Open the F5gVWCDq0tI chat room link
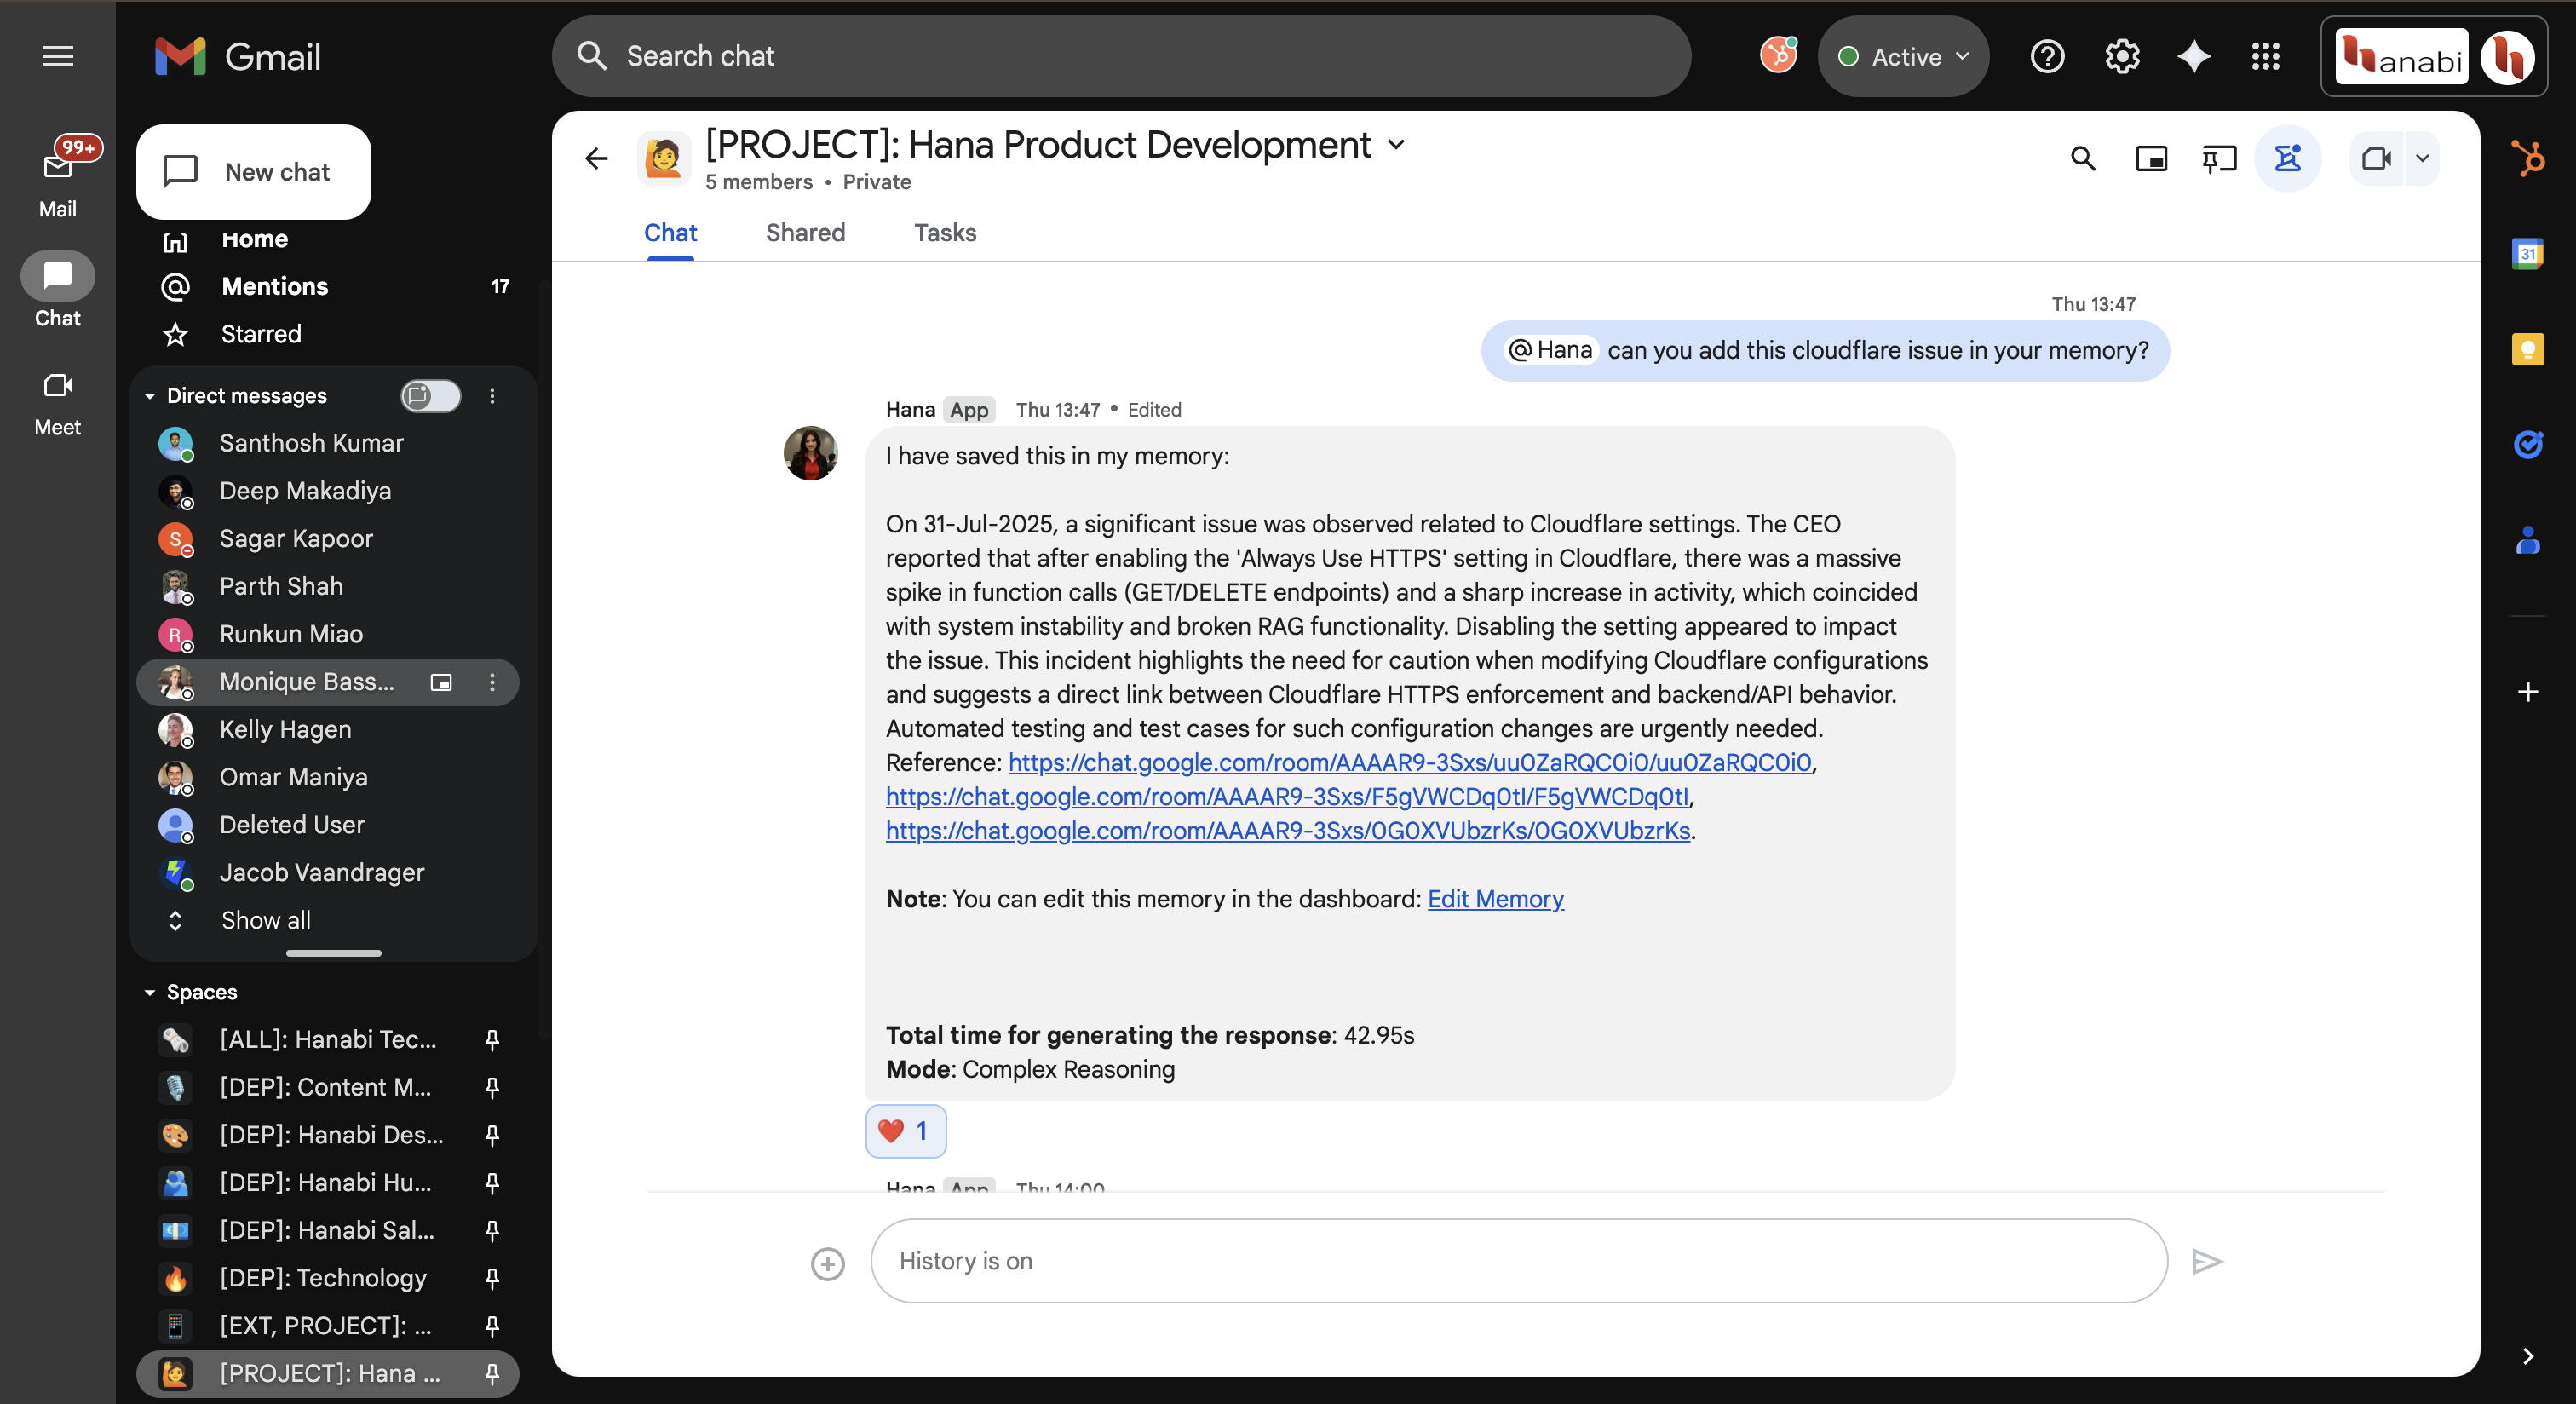Viewport: 2576px width, 1404px height. pyautogui.click(x=1287, y=796)
